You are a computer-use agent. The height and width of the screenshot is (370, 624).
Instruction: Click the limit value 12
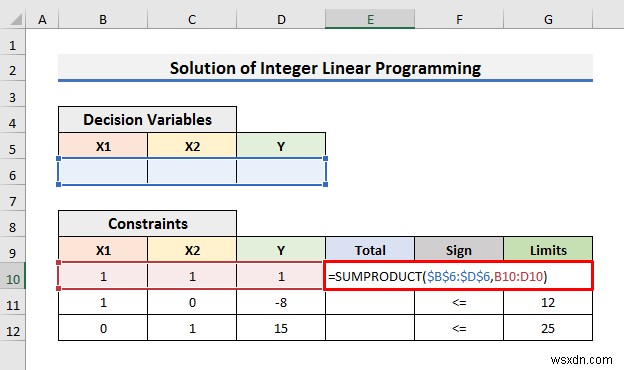pyautogui.click(x=548, y=302)
